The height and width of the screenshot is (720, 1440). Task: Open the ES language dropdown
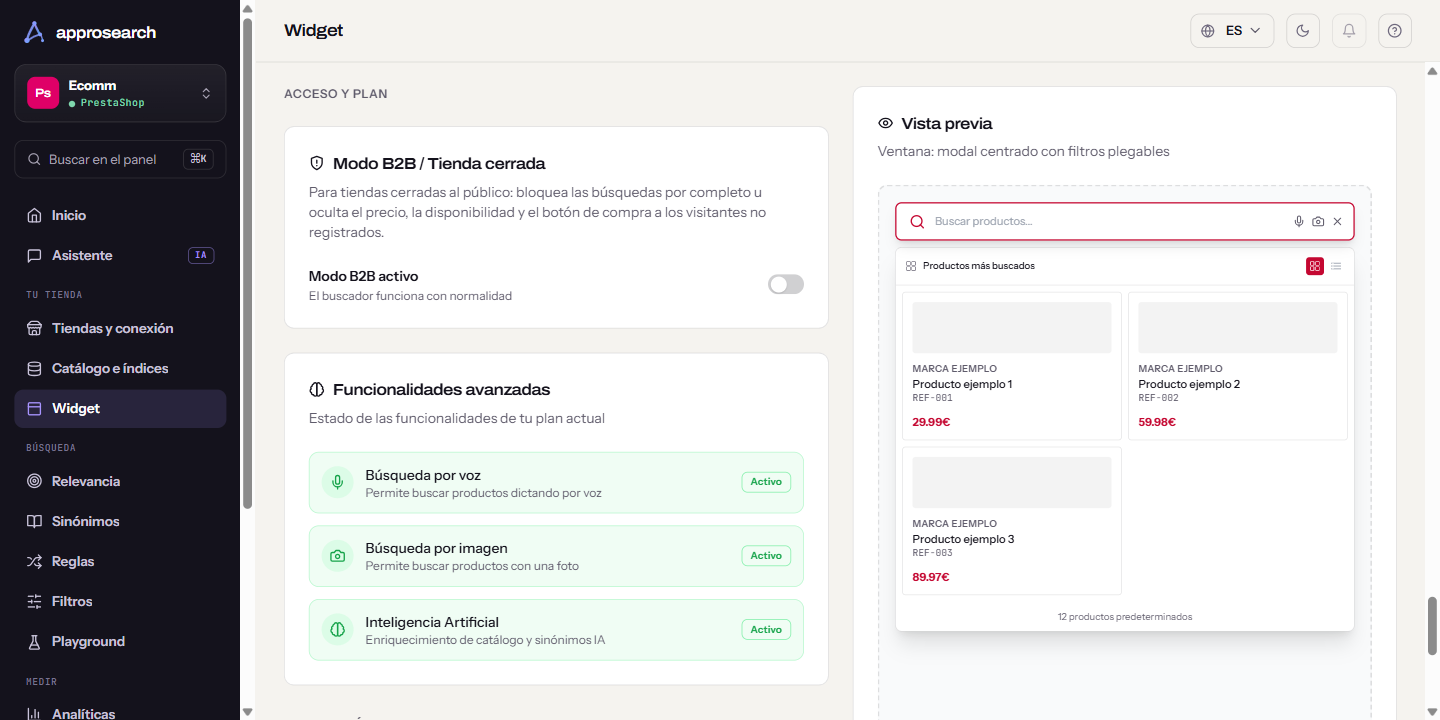click(1232, 31)
